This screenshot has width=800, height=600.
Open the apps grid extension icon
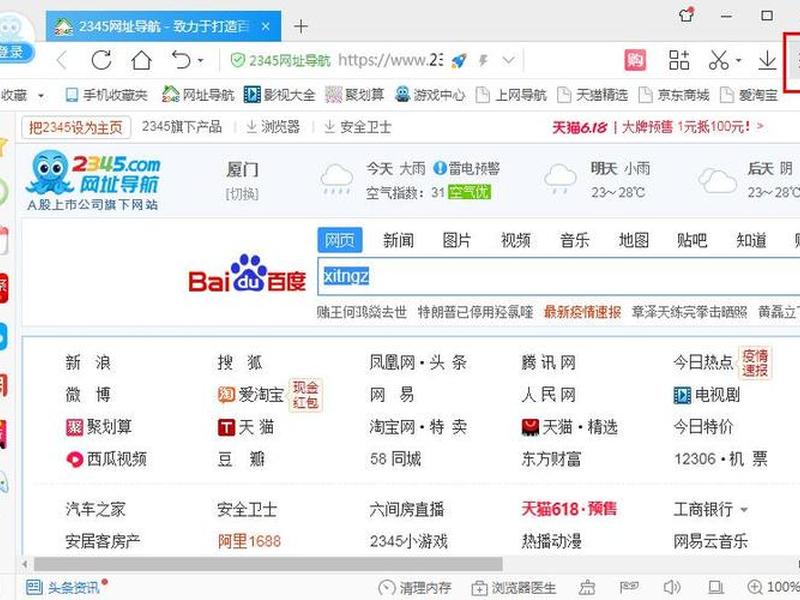(679, 60)
